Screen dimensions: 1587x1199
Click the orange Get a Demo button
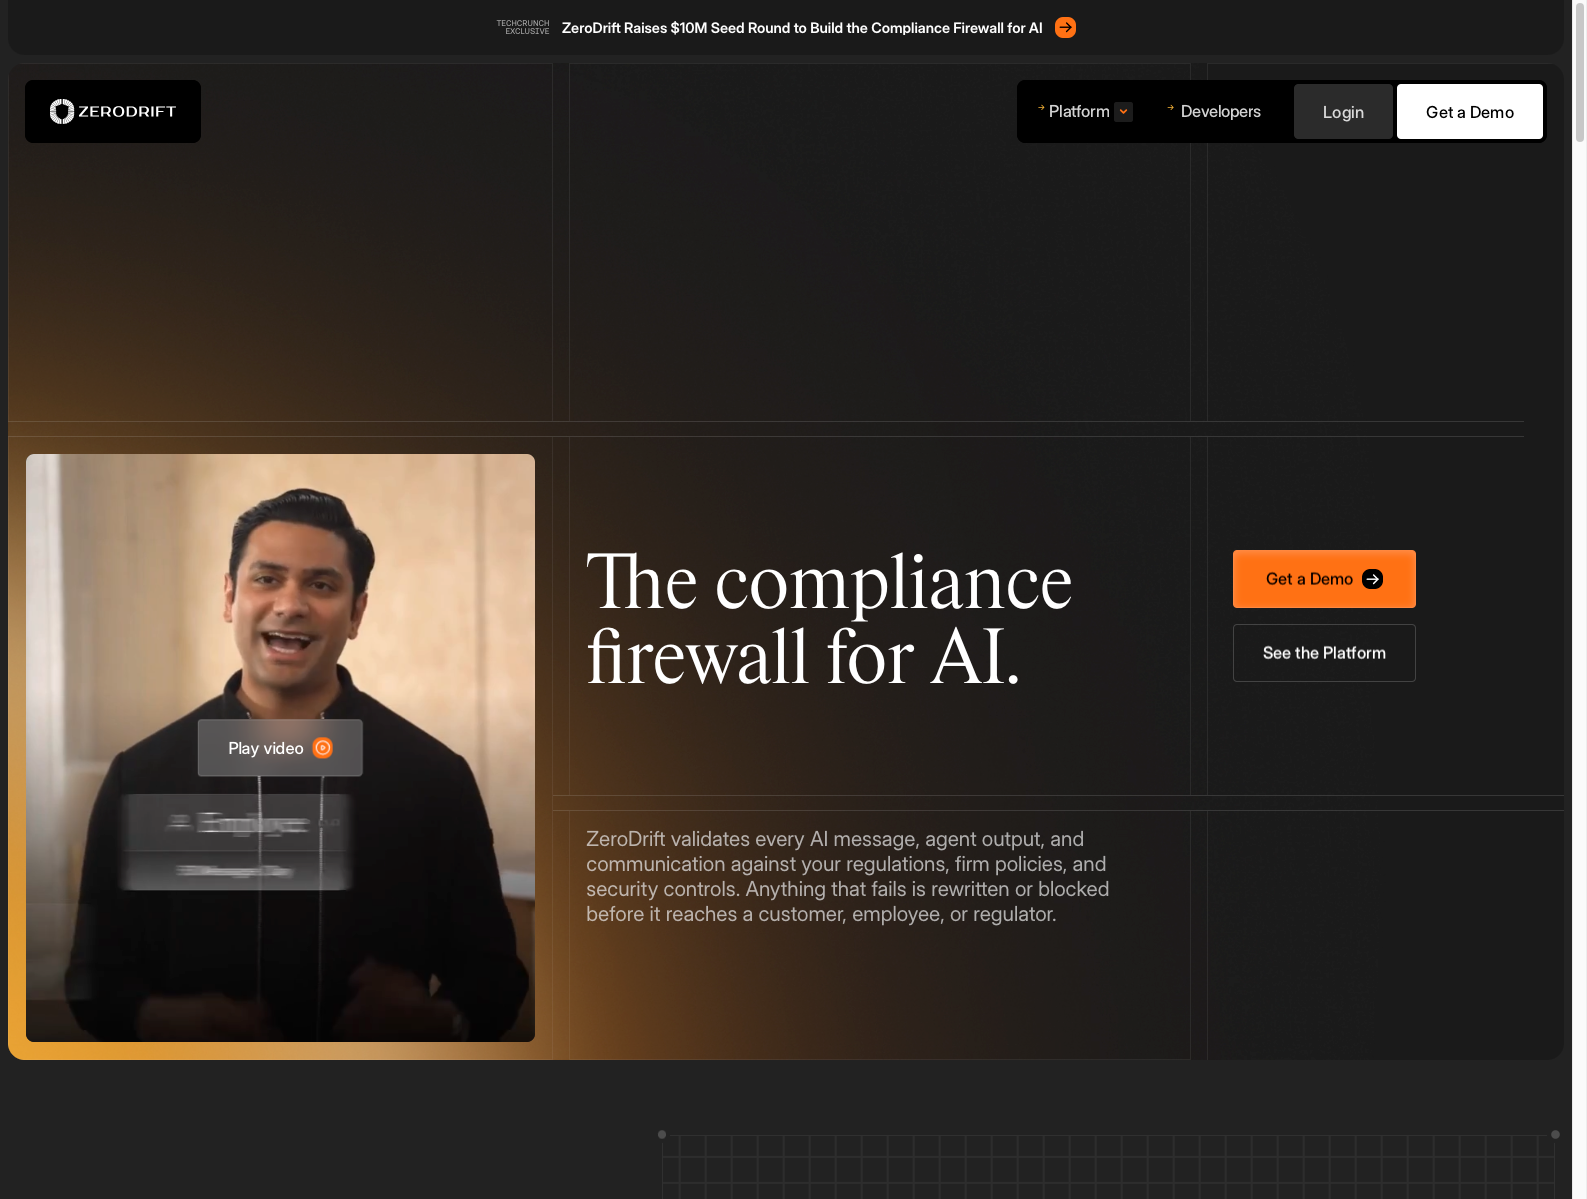[1324, 579]
